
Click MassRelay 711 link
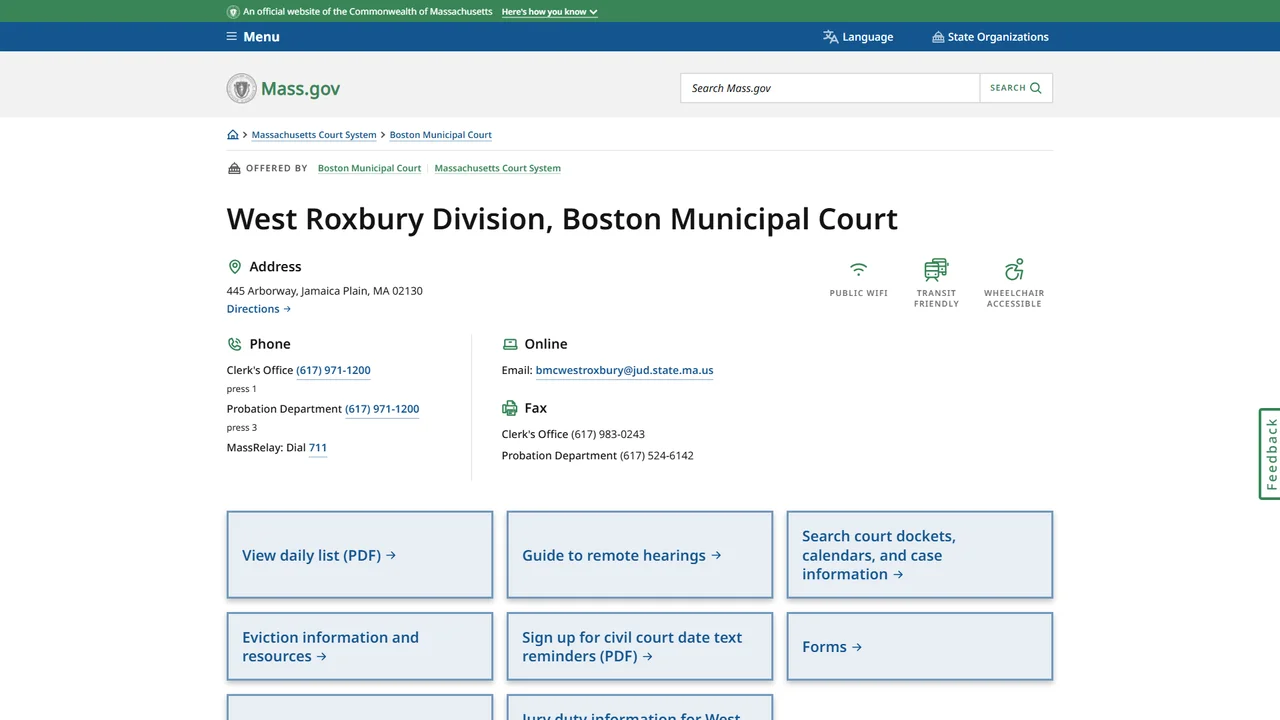[x=318, y=448]
